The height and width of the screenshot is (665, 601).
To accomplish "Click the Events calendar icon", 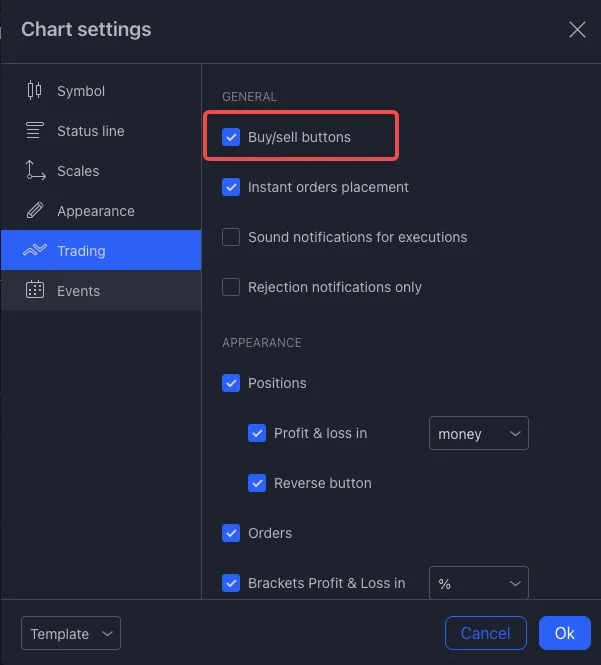I will pos(35,291).
